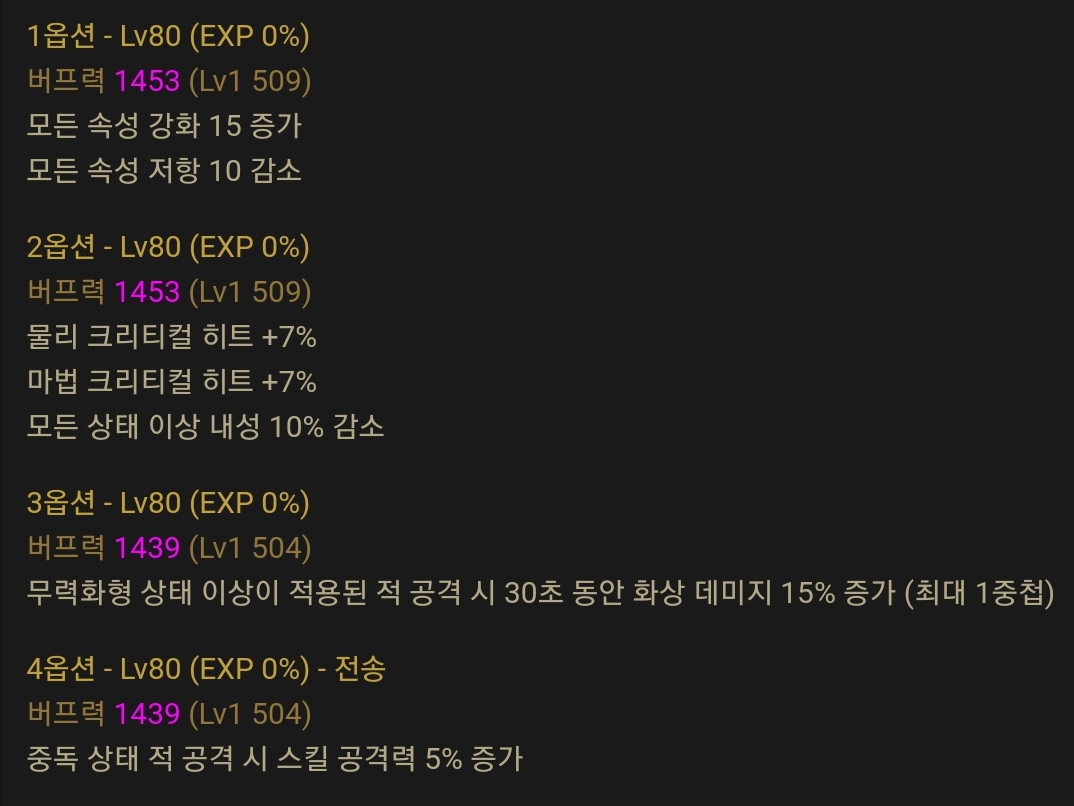Click the 3옵션 - Lv80 header
The width and height of the screenshot is (1074, 806).
168,503
